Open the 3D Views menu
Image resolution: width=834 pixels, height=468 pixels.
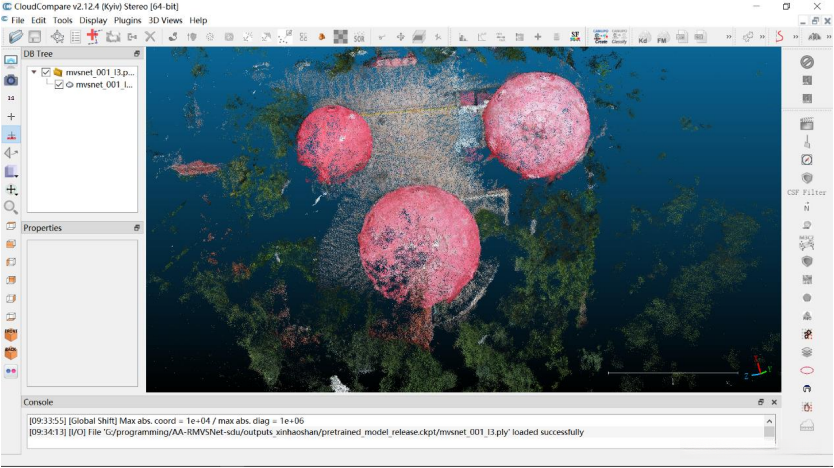(165, 20)
